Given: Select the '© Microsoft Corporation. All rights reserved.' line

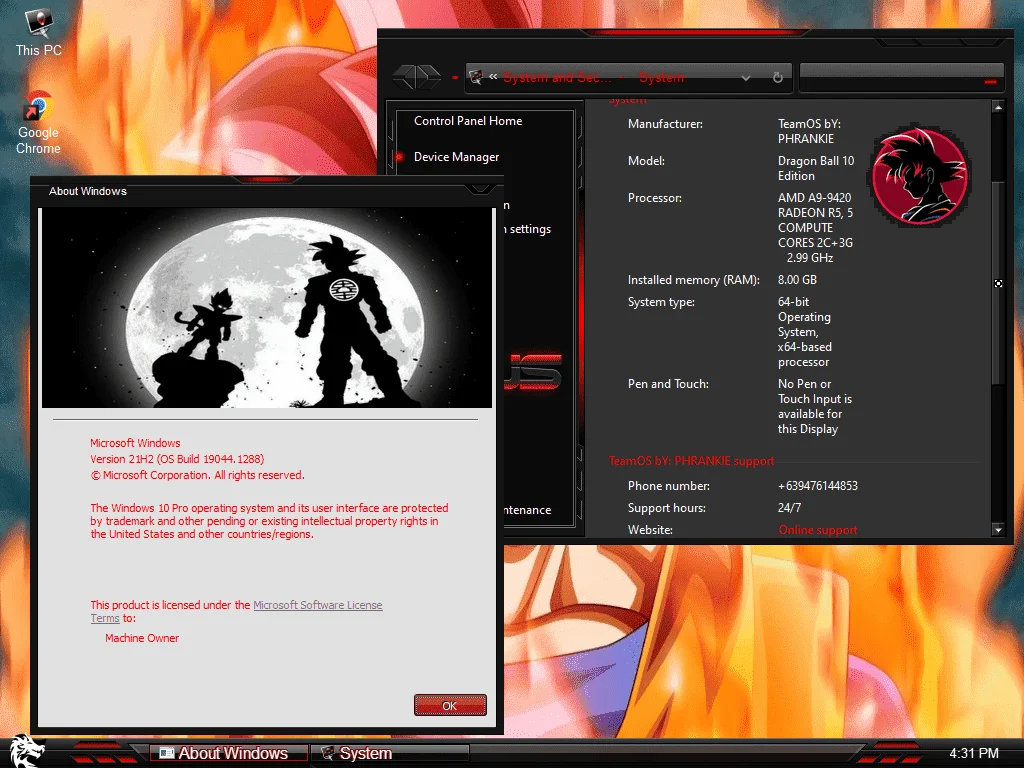Looking at the screenshot, I should pos(197,475).
